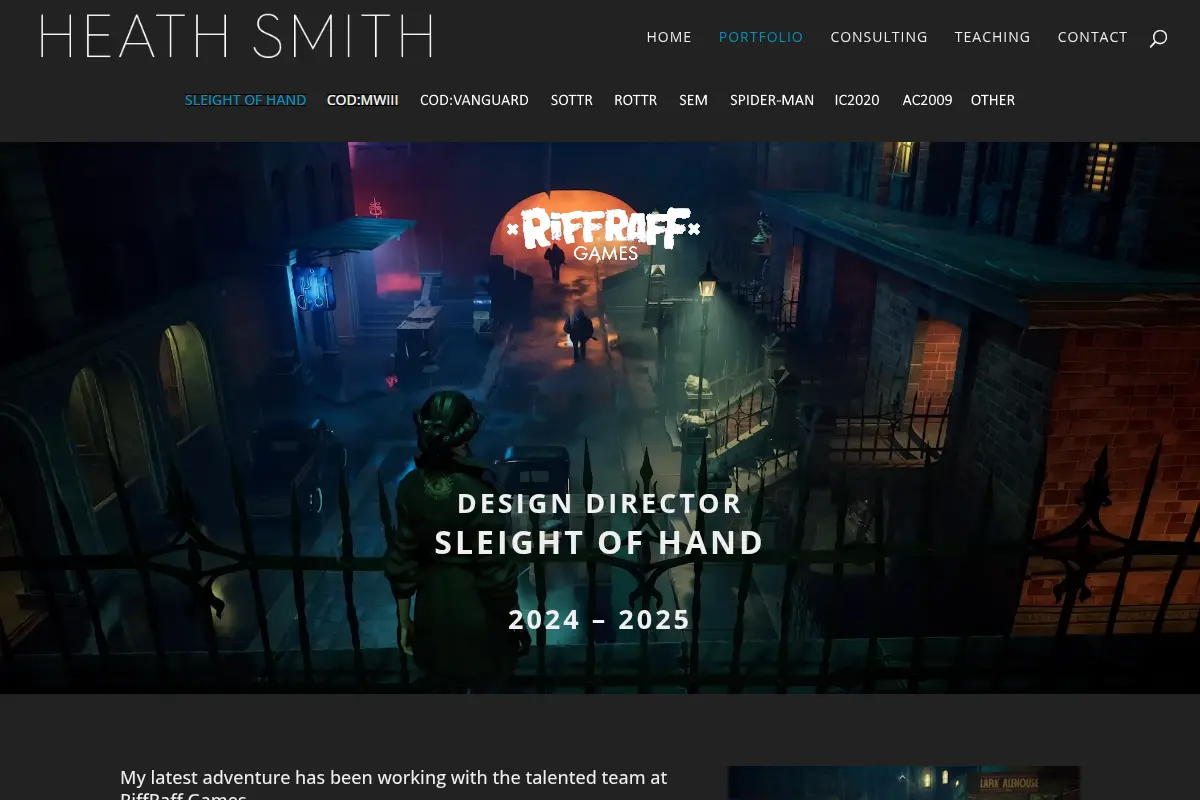Click the 2024 – 2025 date text
Viewport: 1200px width, 800px height.
tap(600, 619)
